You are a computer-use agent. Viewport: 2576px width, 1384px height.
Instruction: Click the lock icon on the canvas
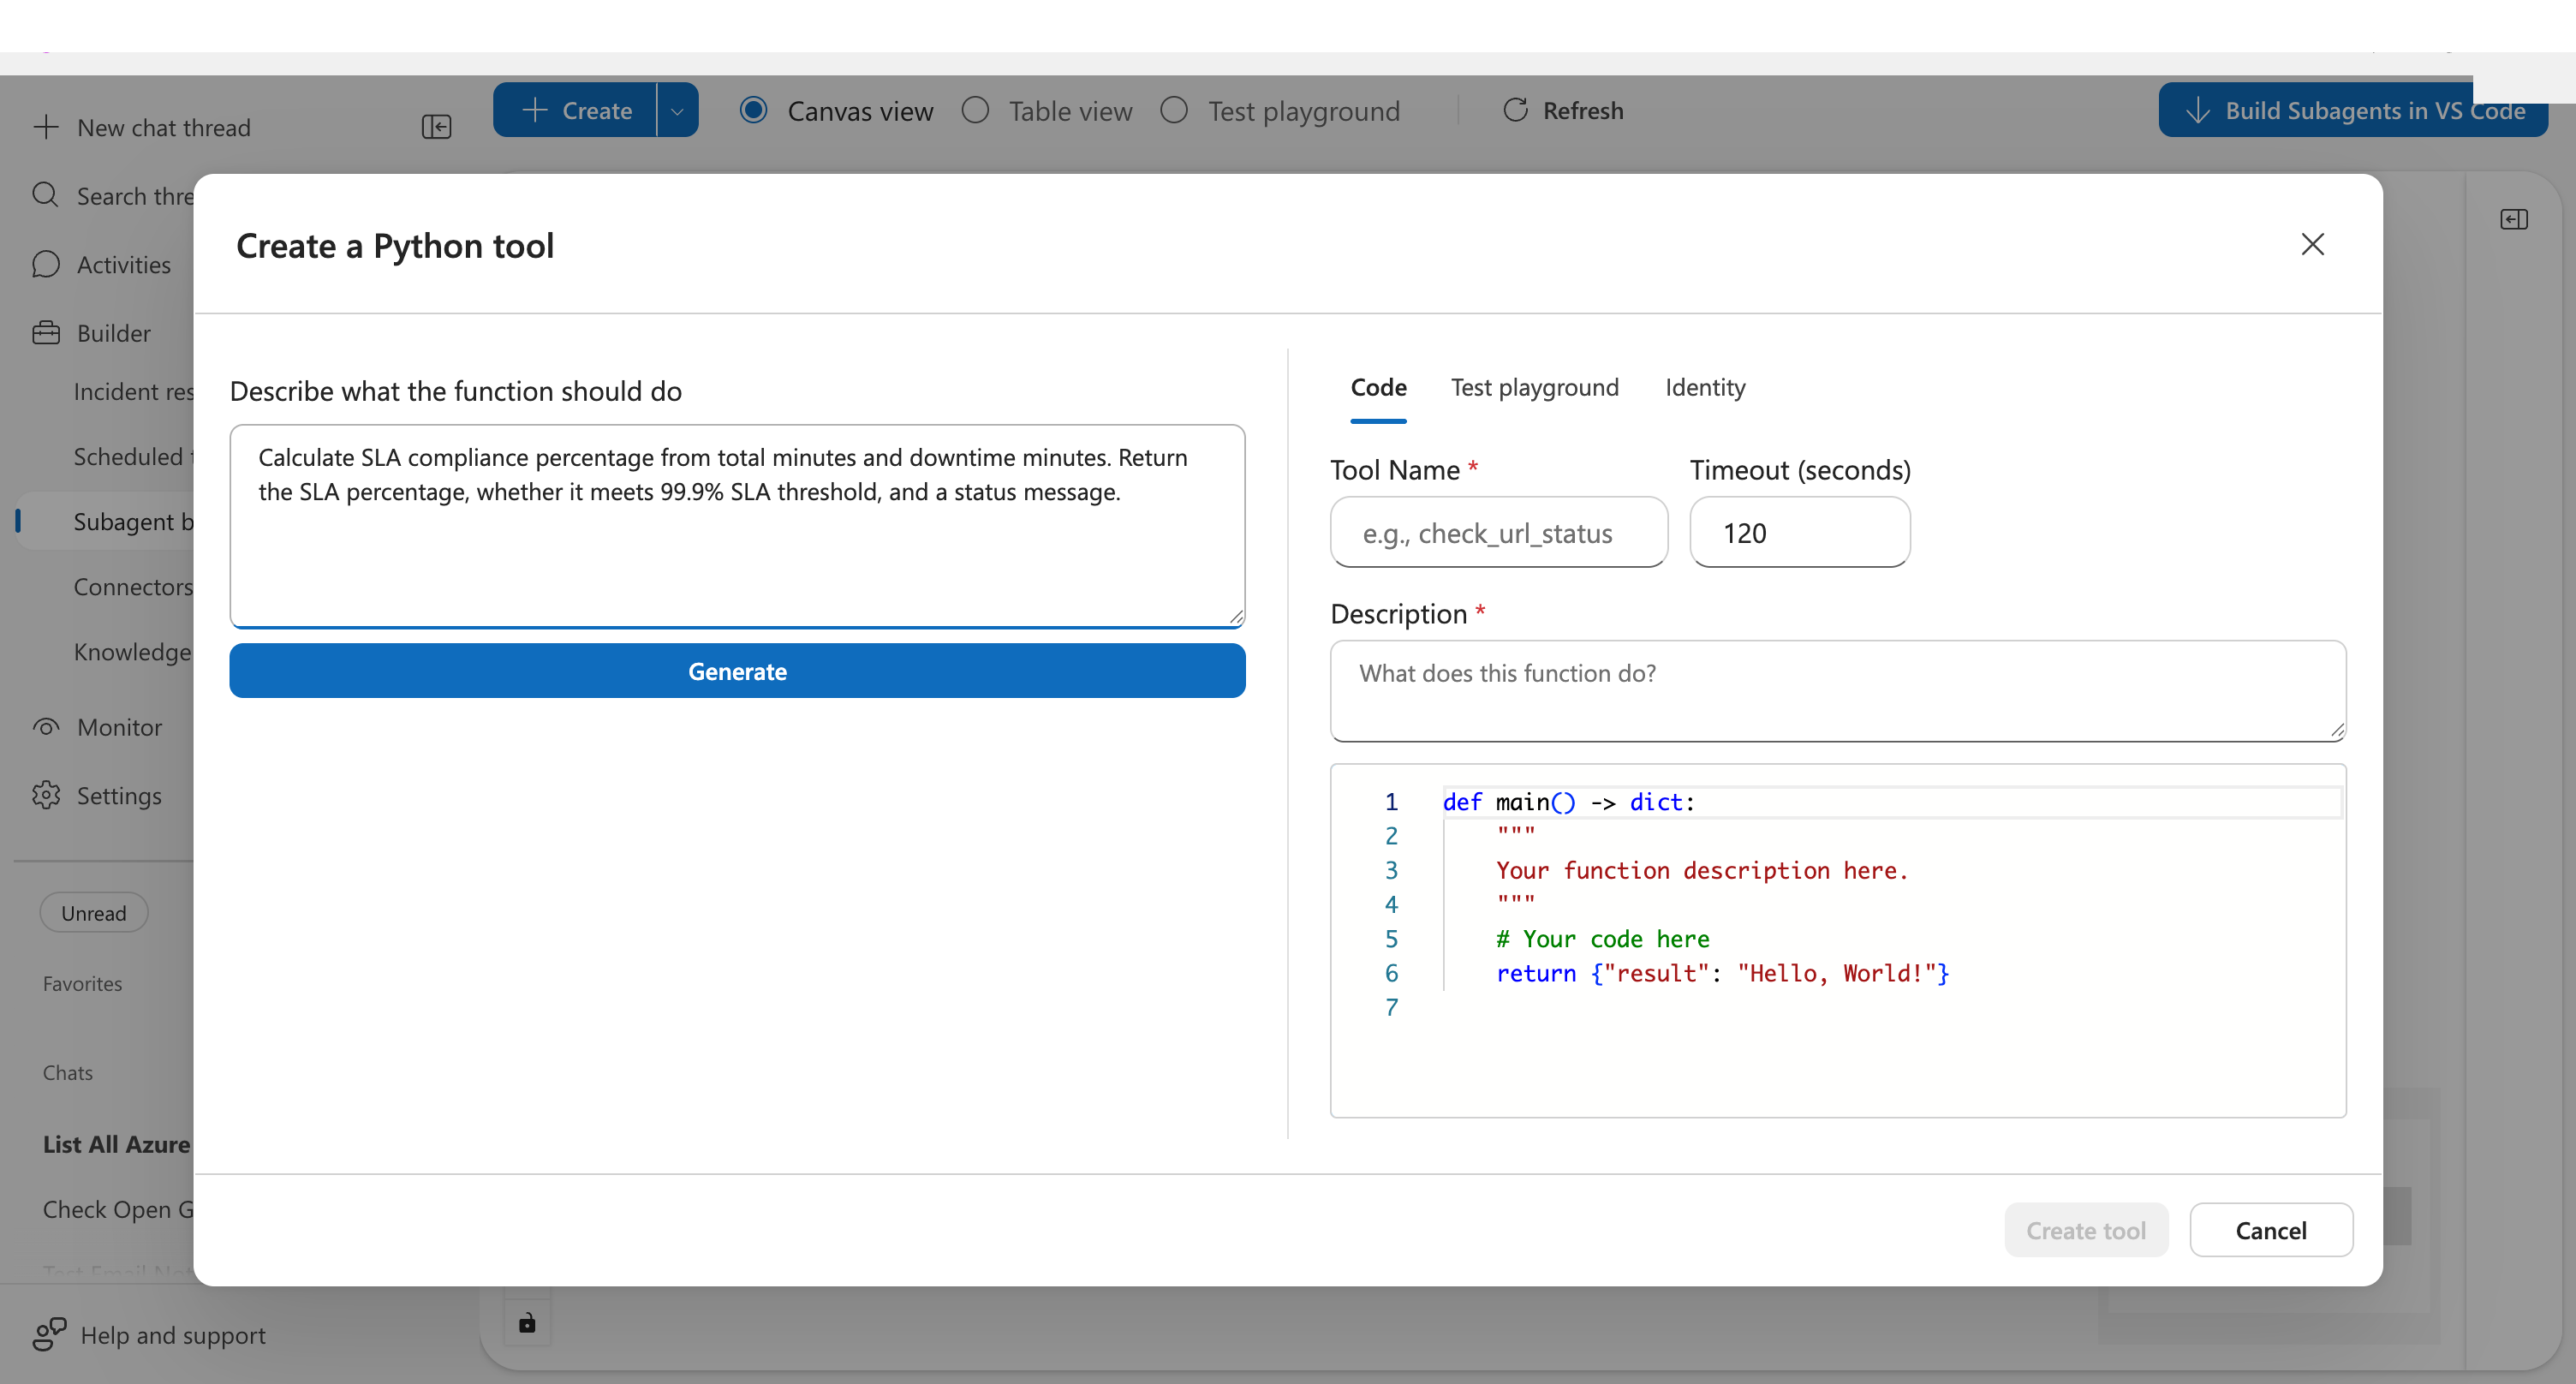(527, 1323)
